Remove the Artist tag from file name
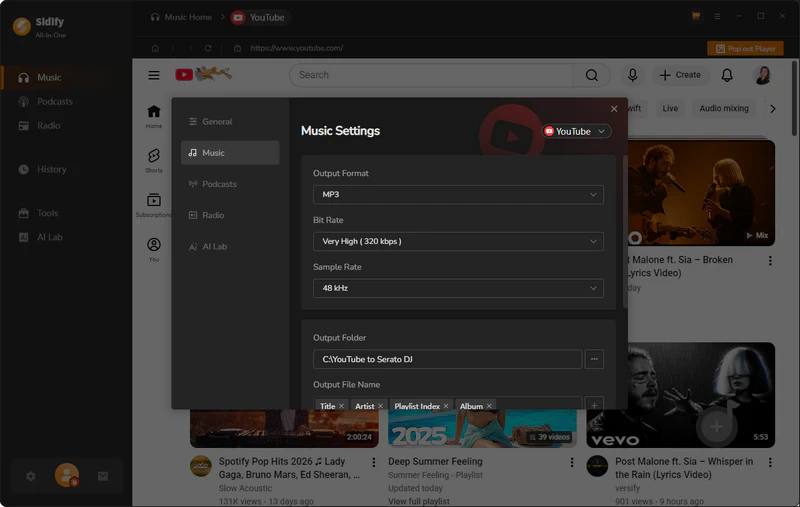800x507 pixels. point(380,406)
